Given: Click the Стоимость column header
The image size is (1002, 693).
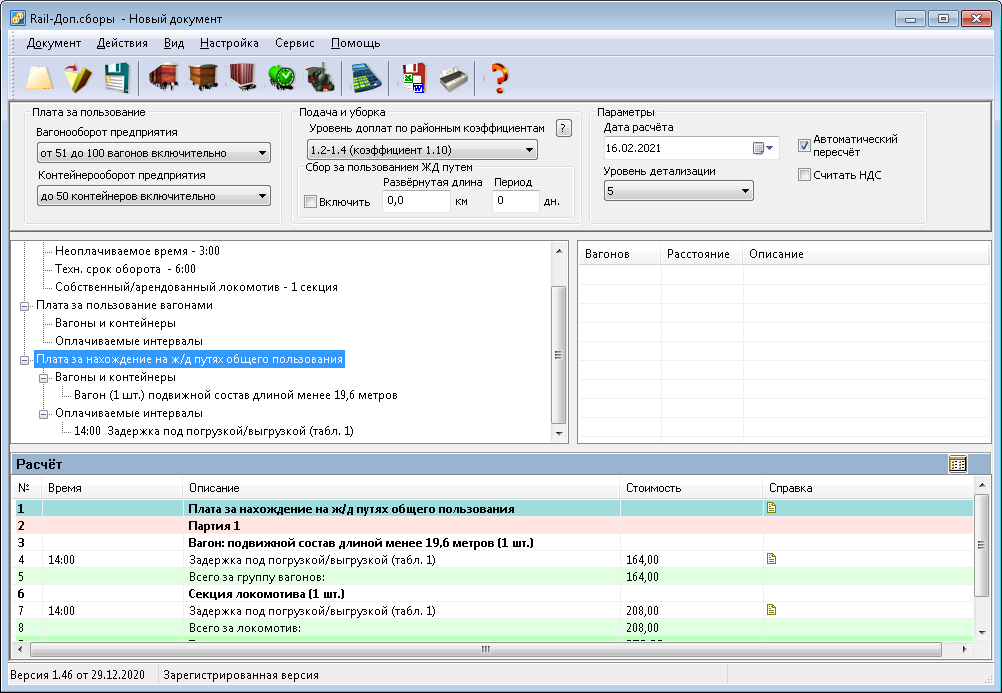Looking at the screenshot, I should (x=691, y=488).
